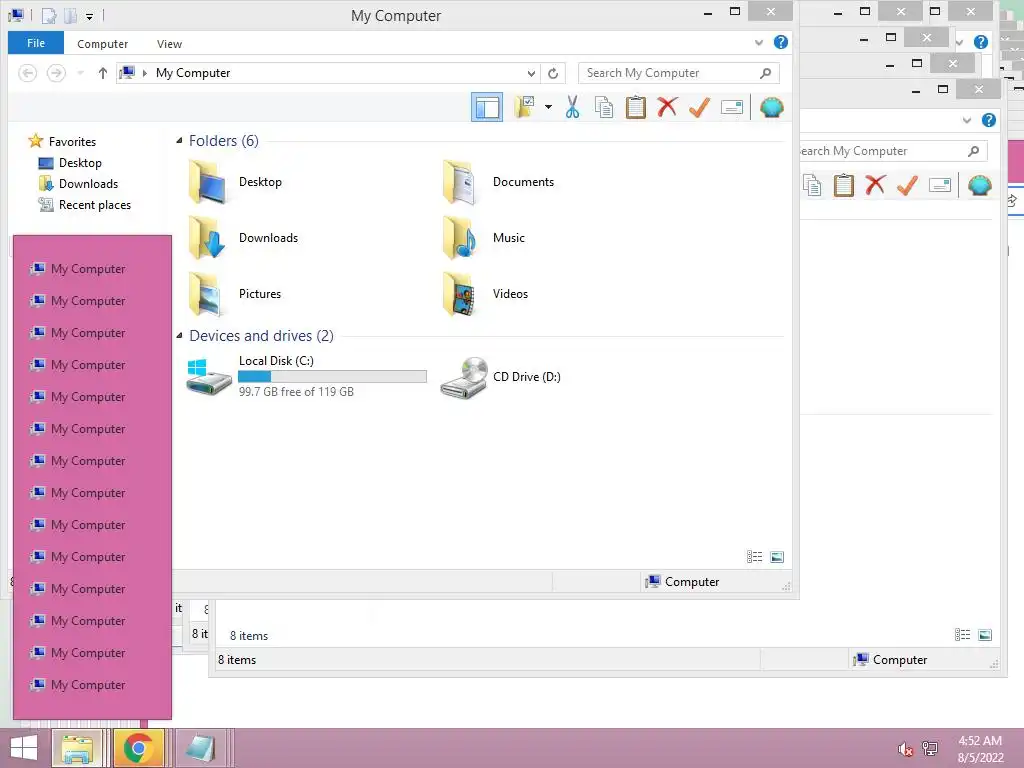Screen dimensions: 1024x768
Task: Select Desktop under Favorites
Action: click(70, 163)
